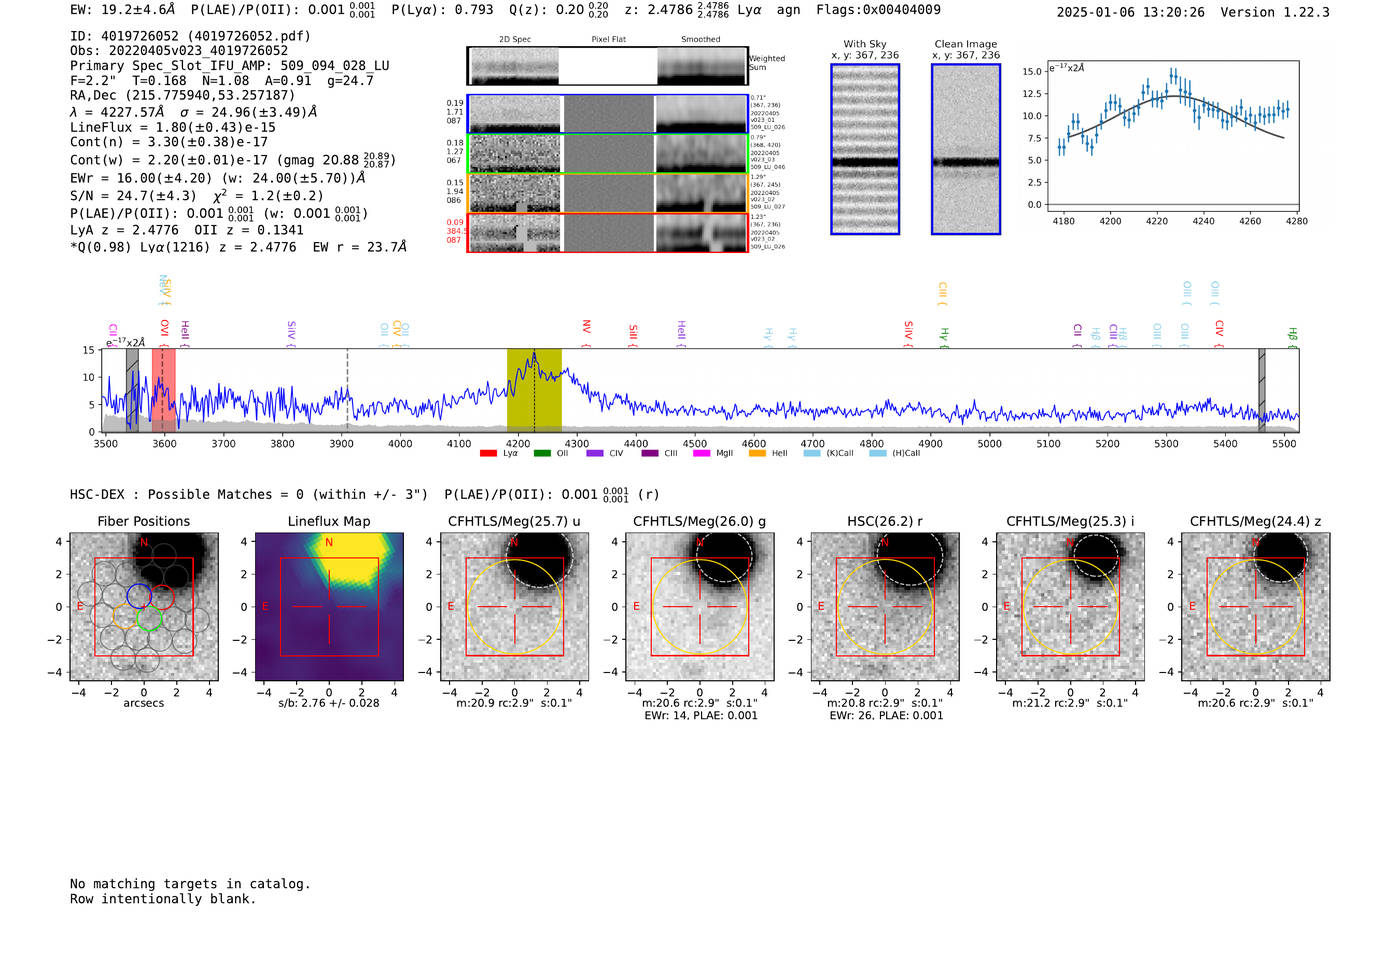Open the Gaussian line-fit plot
Viewport: 1400px width, 953px height.
(x=1172, y=136)
